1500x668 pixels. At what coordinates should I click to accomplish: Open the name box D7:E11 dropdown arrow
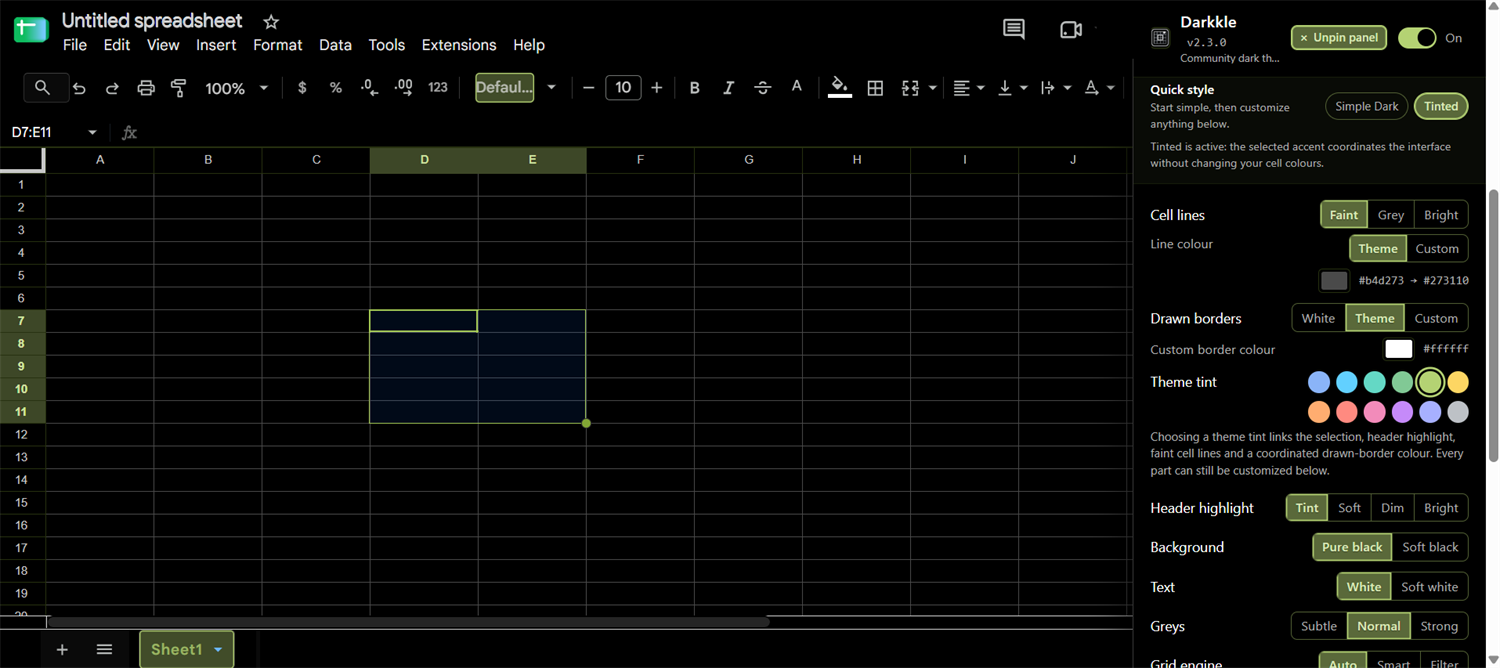click(92, 132)
